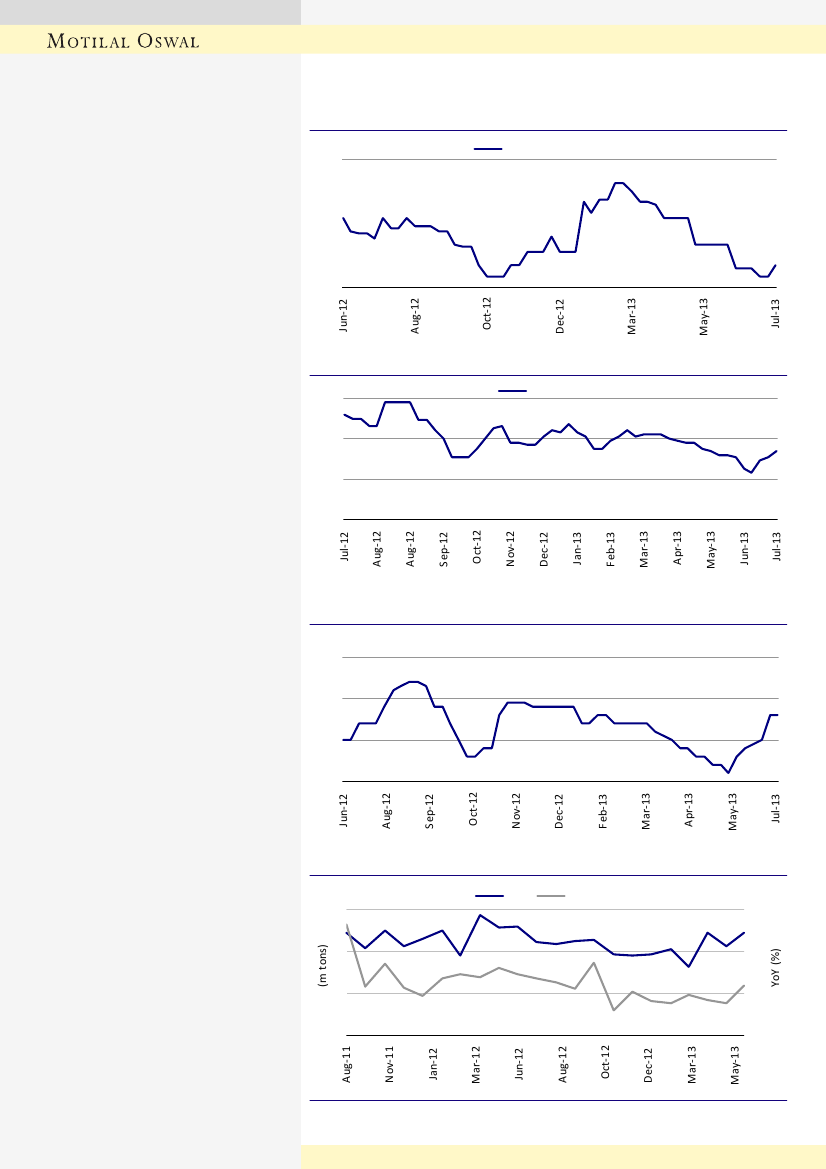The width and height of the screenshot is (826, 1169).
Task: Click the dark blue legend line in bottom chart
Action: pyautogui.click(x=489, y=895)
